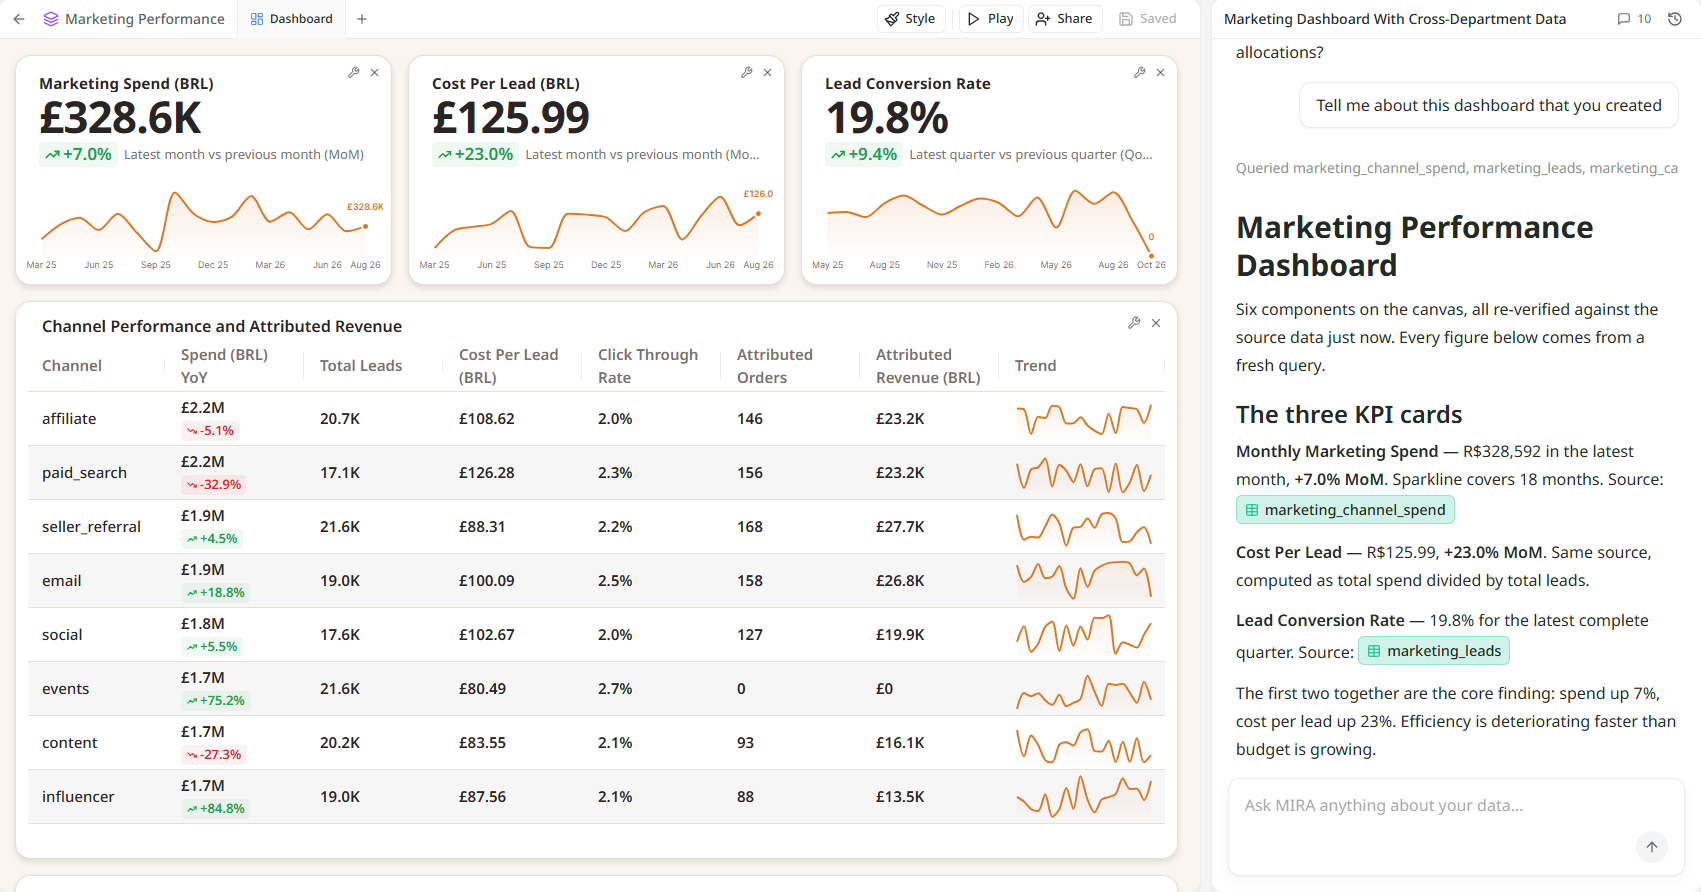The image size is (1701, 892).
Task: Click the £27.7K attributed revenue cell
Action: (900, 527)
